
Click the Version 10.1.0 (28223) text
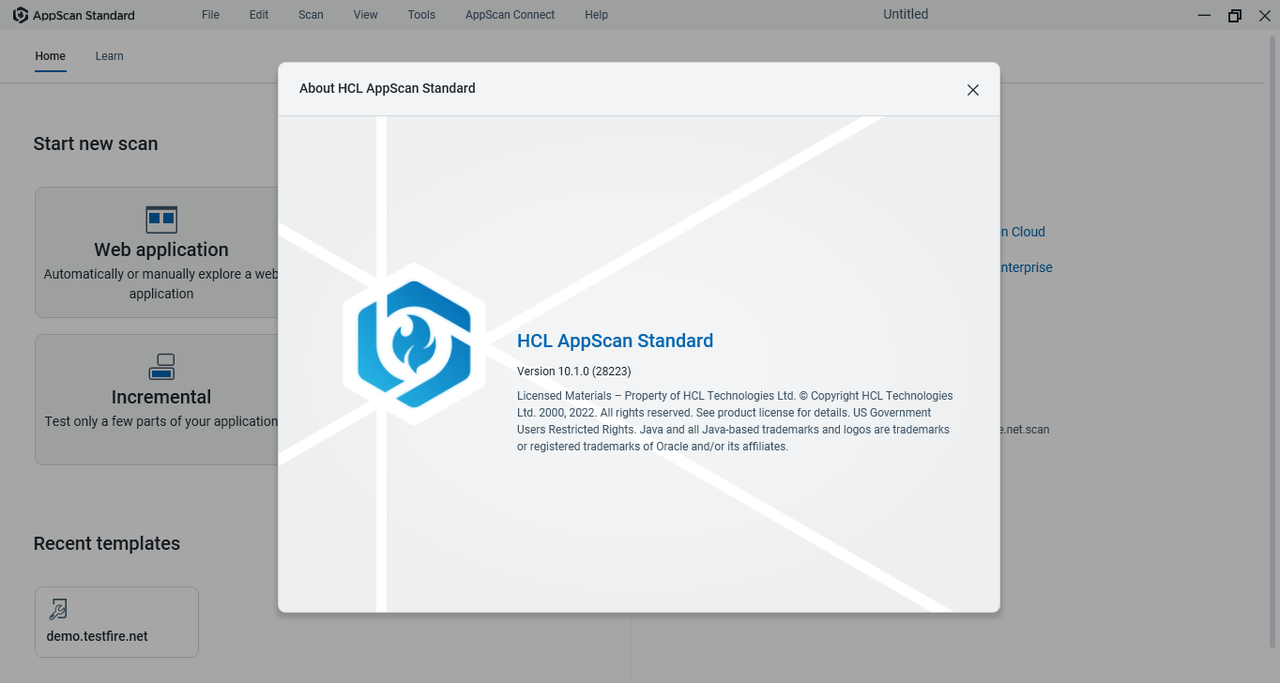(574, 371)
